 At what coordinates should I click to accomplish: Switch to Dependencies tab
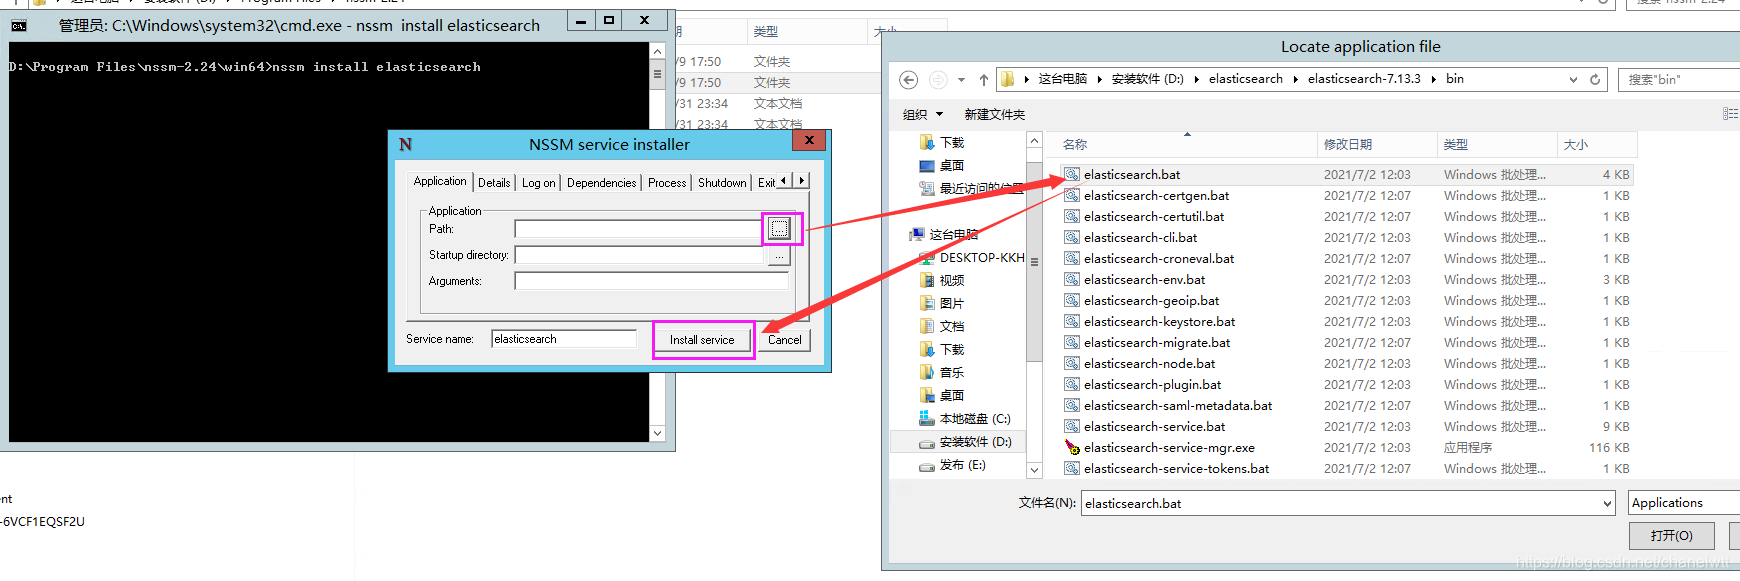601,183
